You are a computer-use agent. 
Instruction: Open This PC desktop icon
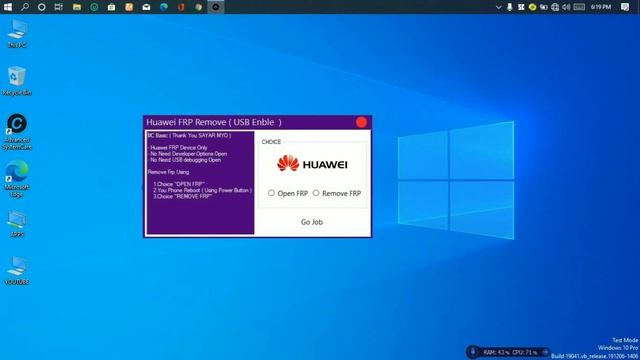coord(17,33)
